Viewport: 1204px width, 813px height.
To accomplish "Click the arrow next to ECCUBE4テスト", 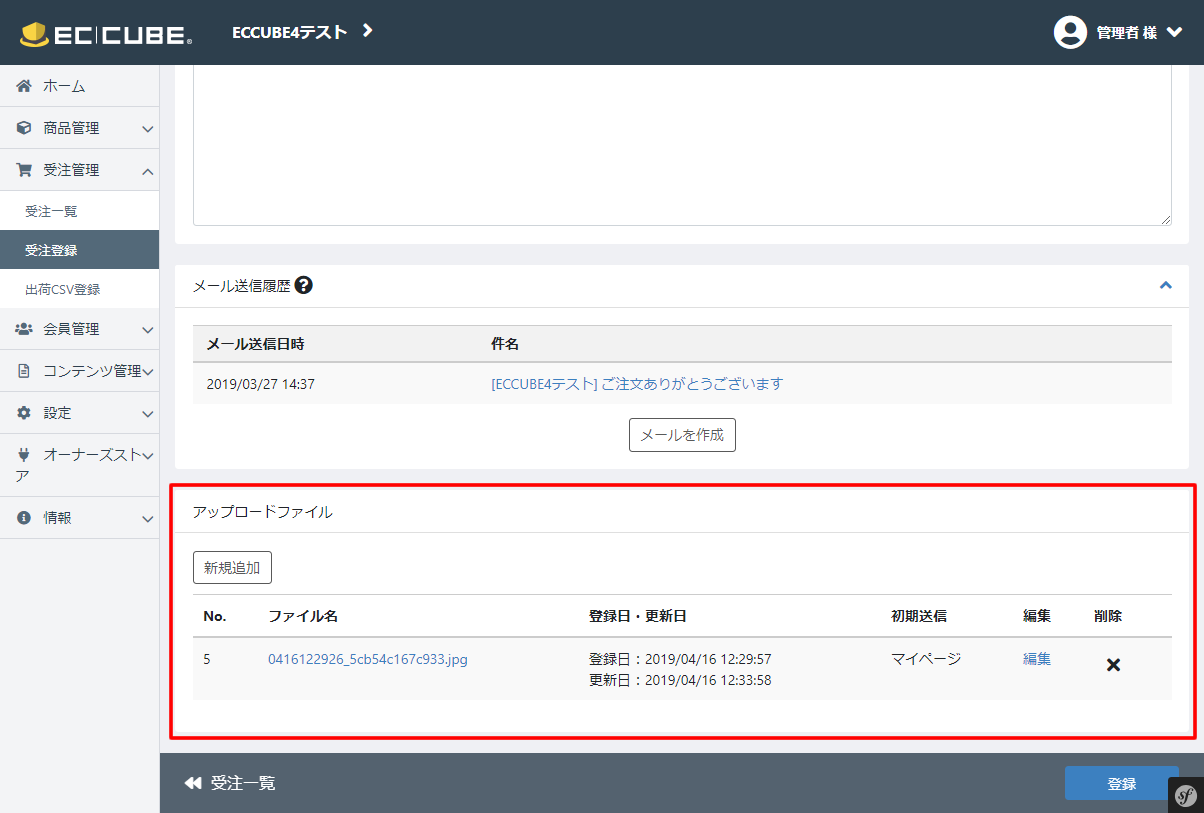I will pos(367,31).
